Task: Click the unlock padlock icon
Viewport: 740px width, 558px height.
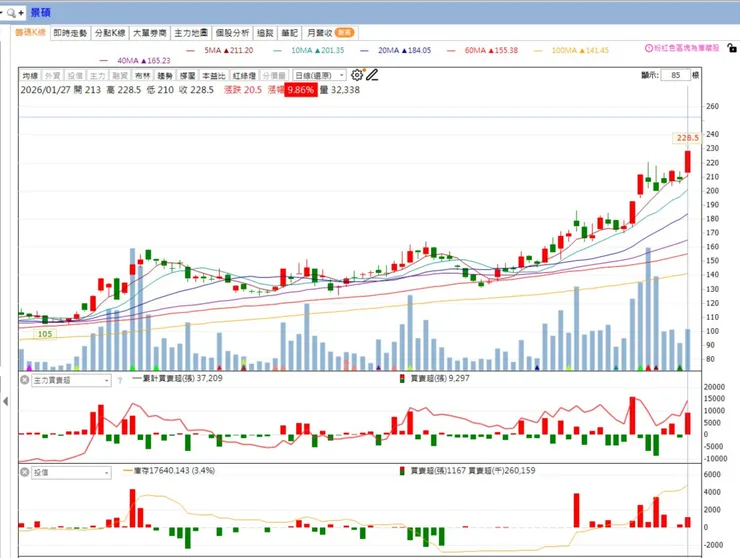Action: 731,48
